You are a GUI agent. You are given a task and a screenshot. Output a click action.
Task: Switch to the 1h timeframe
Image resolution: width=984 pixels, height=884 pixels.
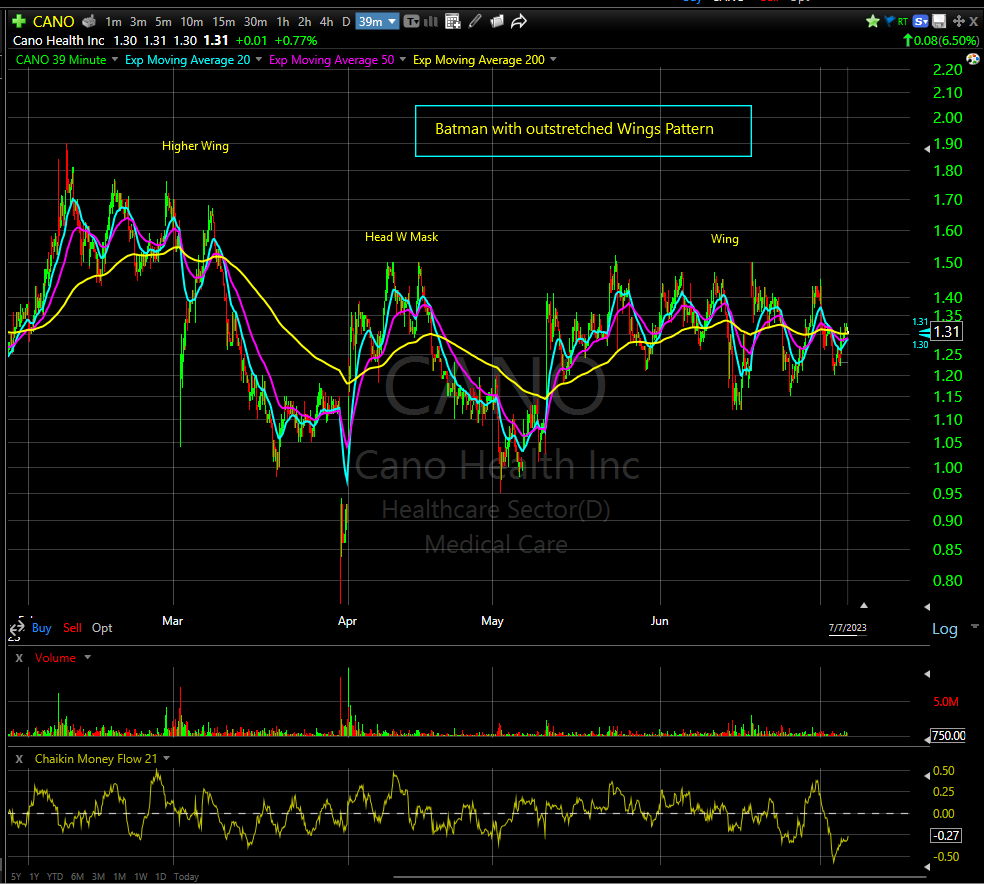tap(283, 22)
